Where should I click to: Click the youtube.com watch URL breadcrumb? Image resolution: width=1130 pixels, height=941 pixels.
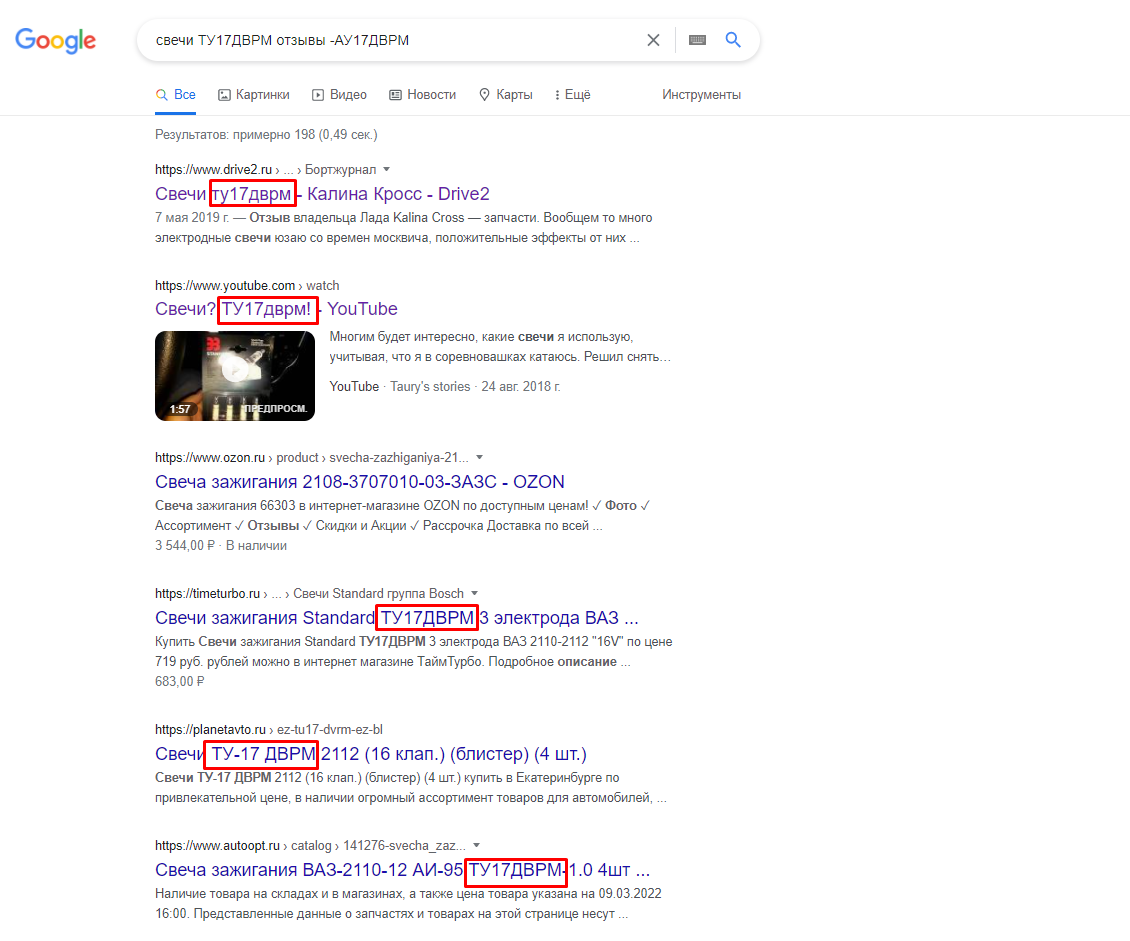pyautogui.click(x=246, y=285)
